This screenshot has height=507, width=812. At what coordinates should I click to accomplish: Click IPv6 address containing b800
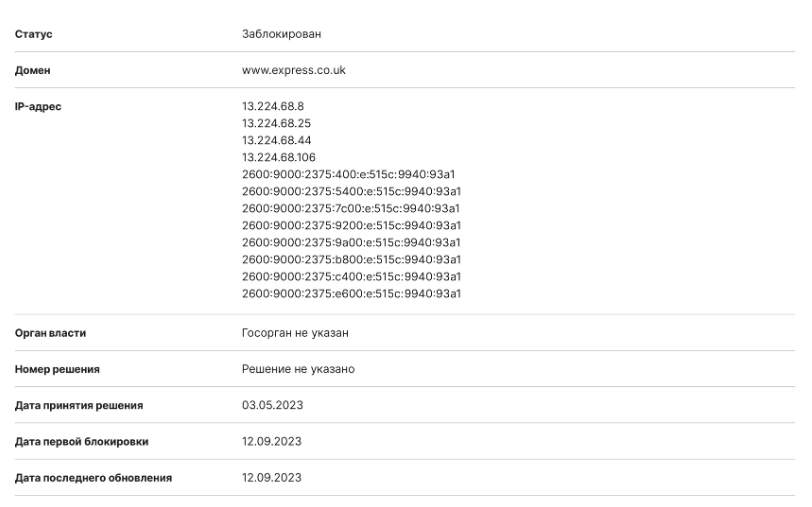tap(352, 260)
